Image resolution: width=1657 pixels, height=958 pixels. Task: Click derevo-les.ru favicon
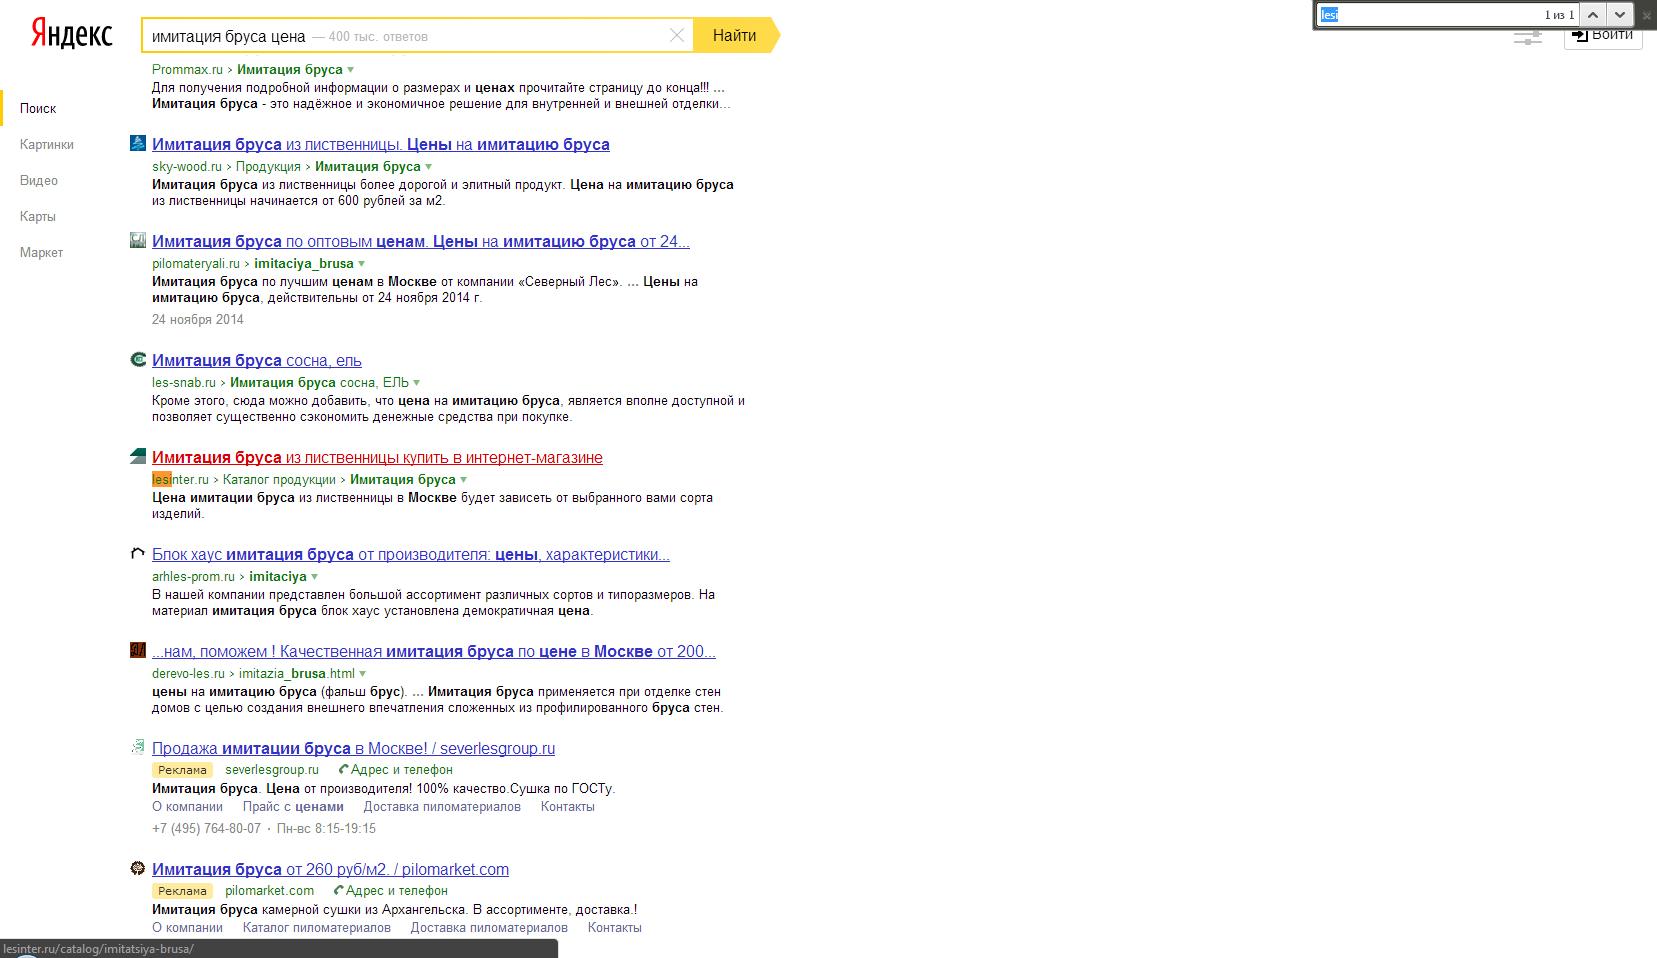click(138, 650)
